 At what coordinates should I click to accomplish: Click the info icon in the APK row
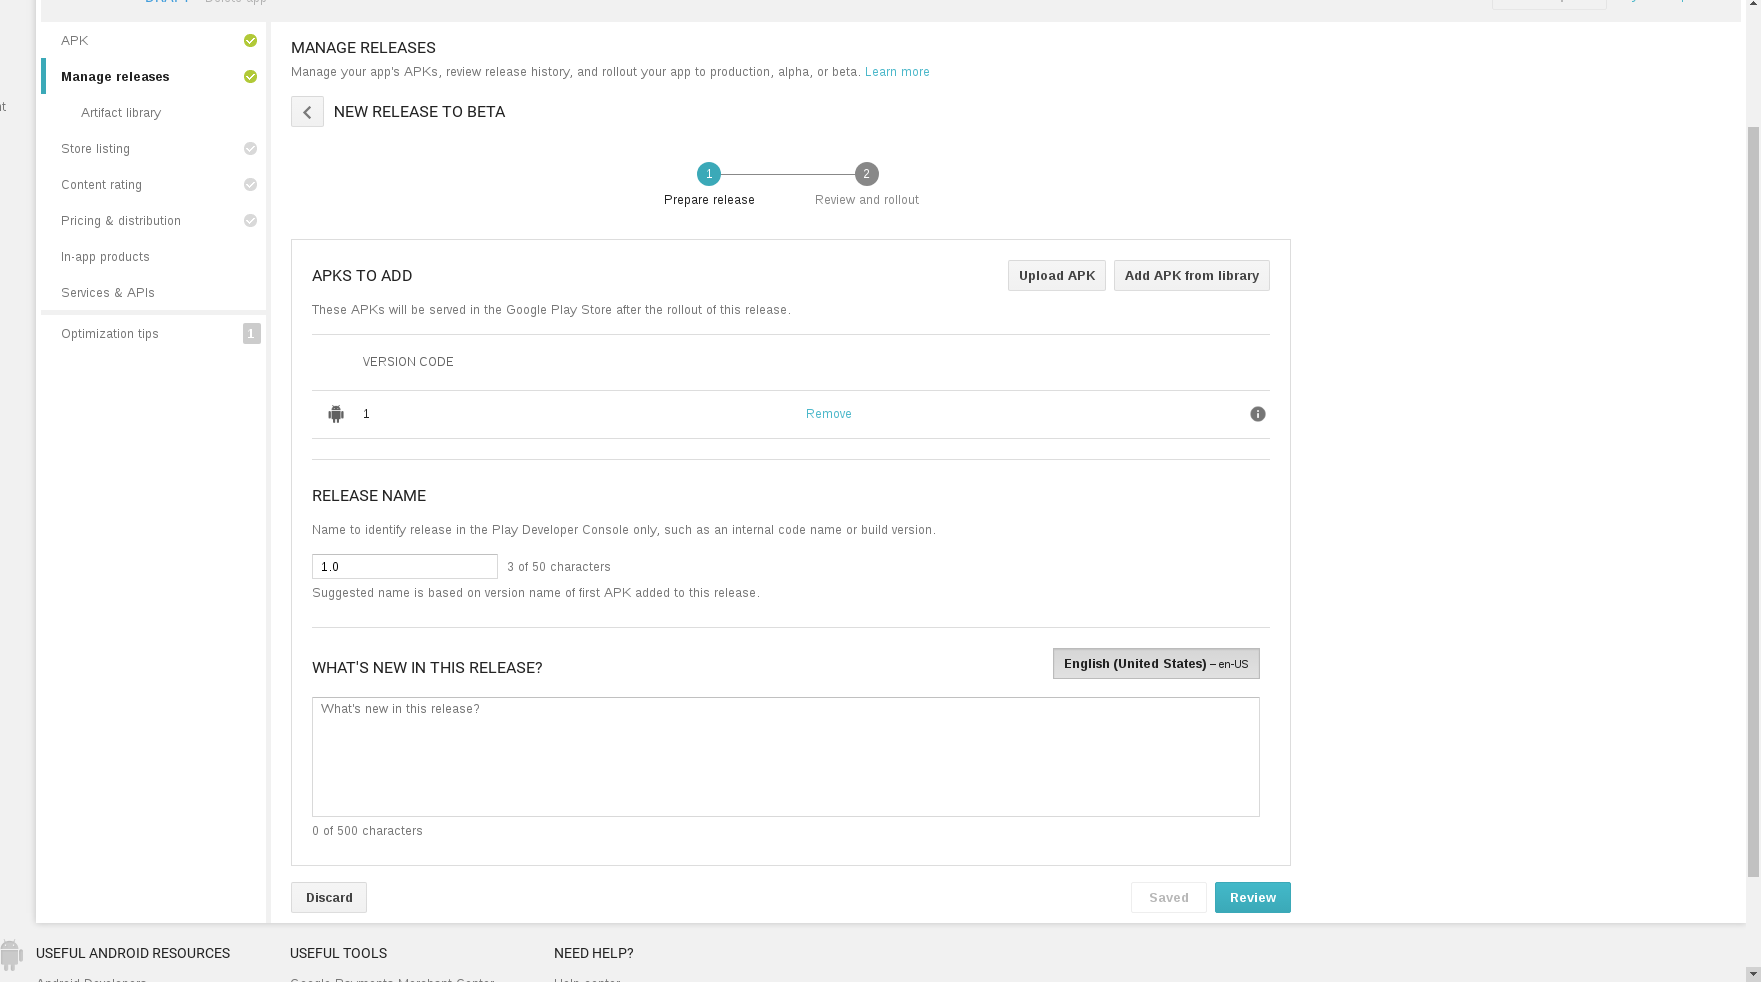point(1258,414)
